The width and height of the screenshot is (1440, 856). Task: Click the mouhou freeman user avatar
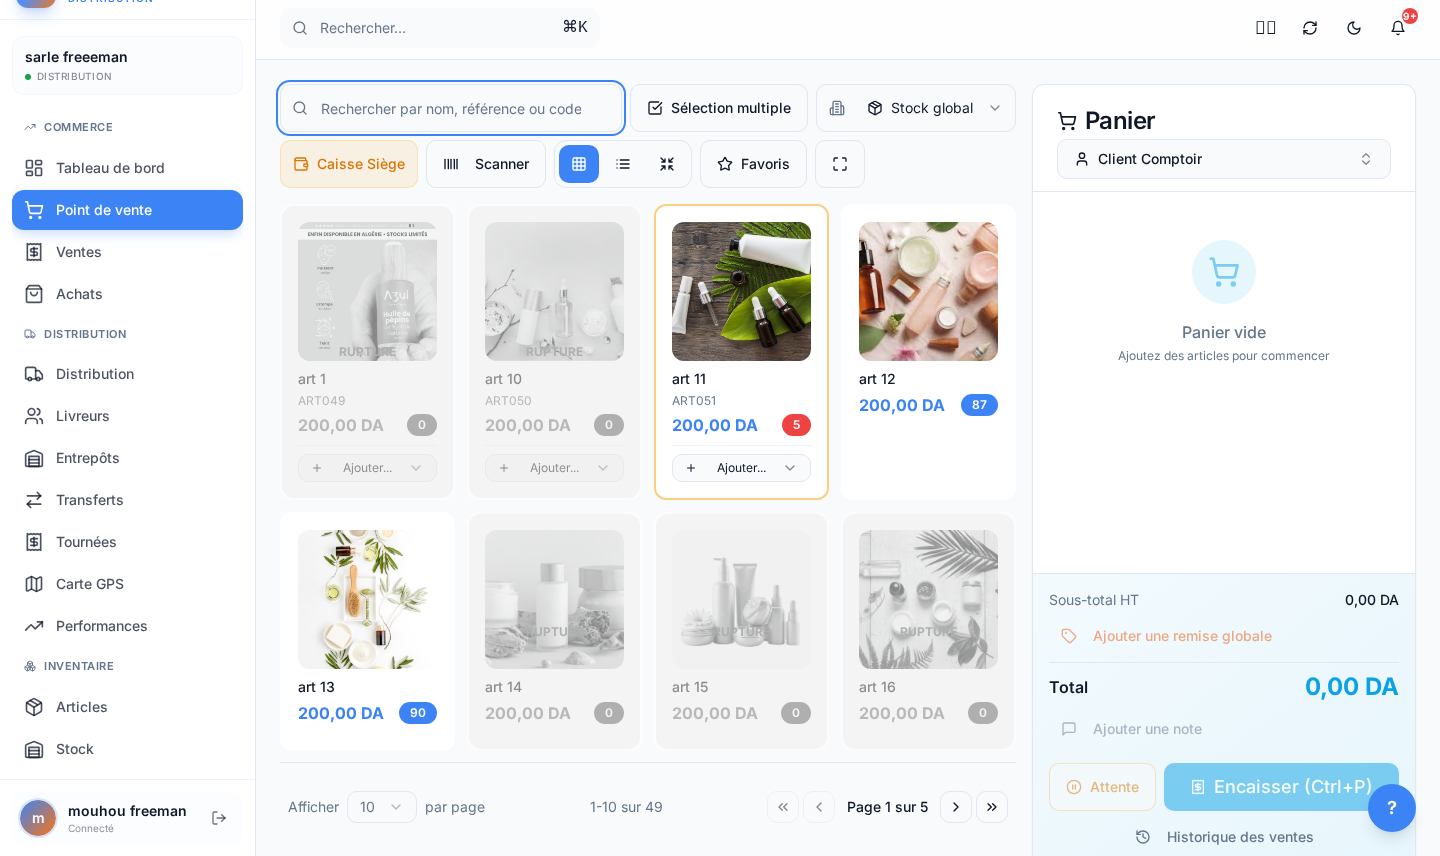click(38, 818)
